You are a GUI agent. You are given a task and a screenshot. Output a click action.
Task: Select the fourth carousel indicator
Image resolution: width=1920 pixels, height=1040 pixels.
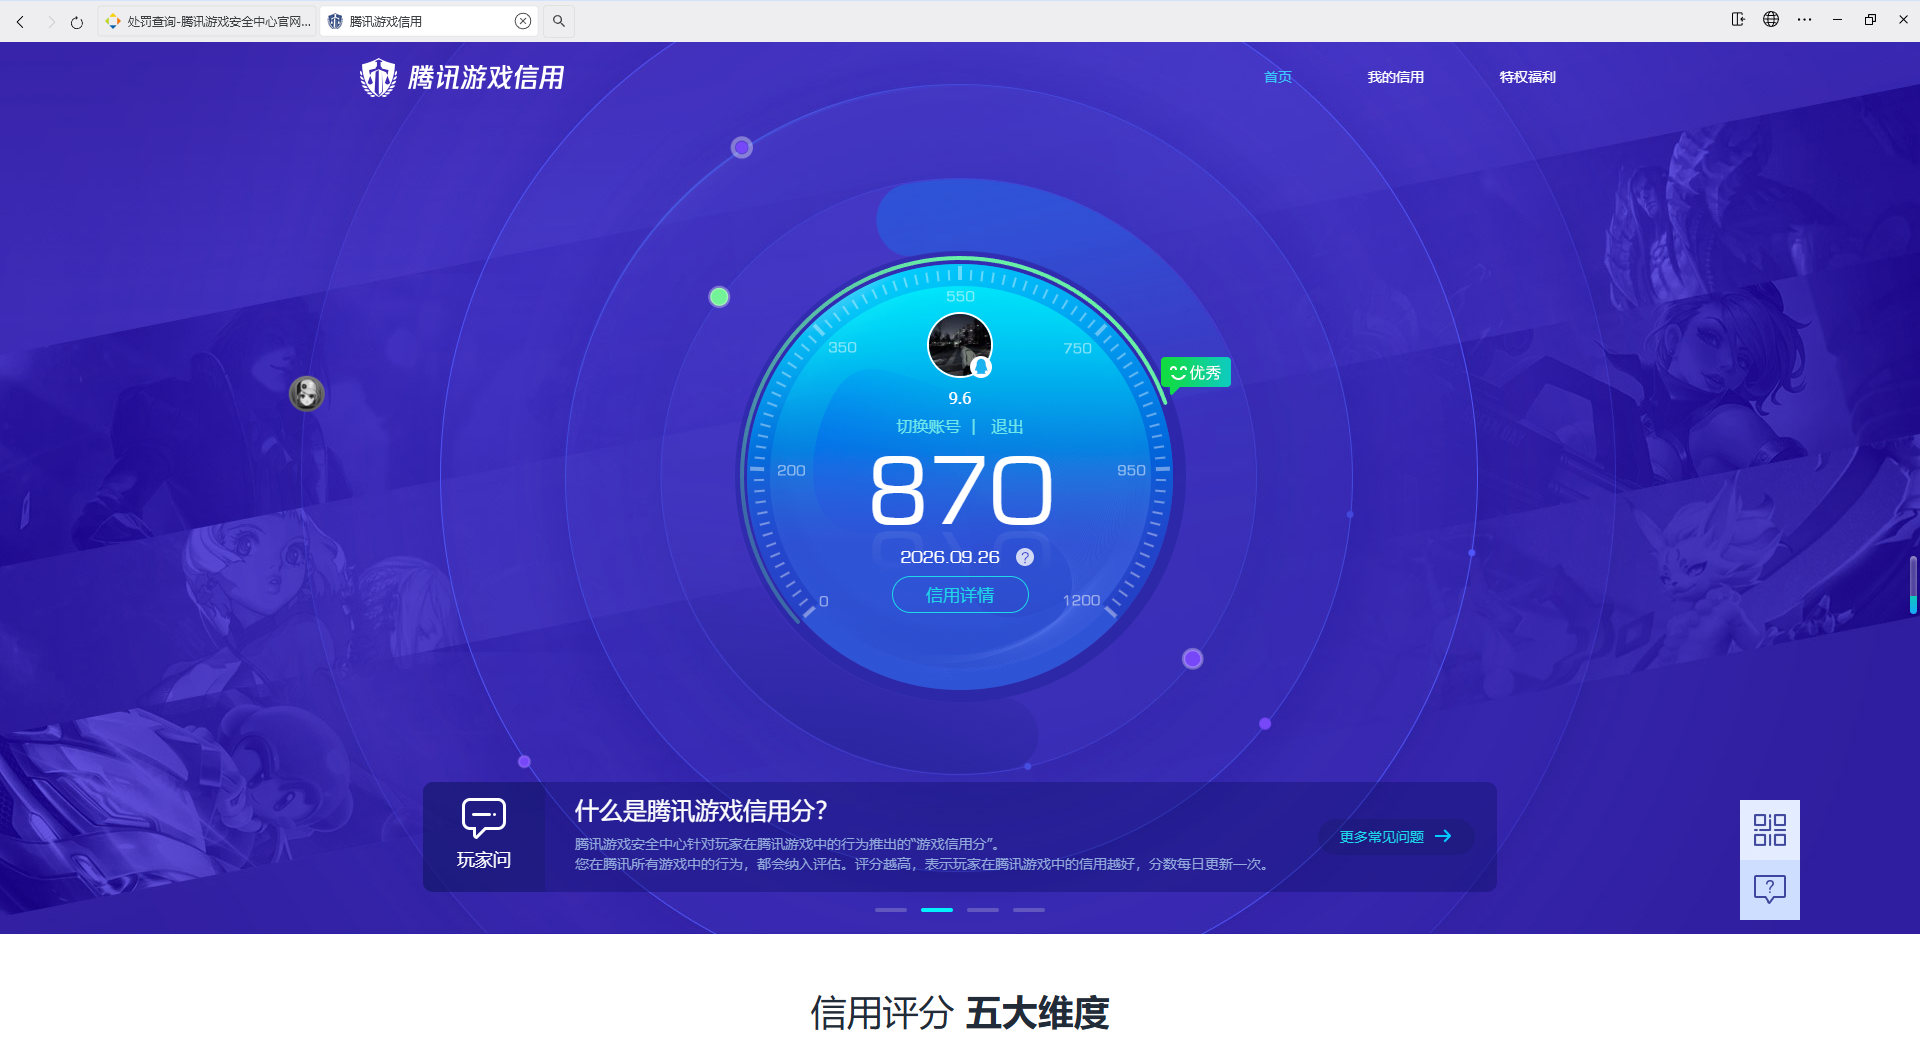click(1029, 910)
